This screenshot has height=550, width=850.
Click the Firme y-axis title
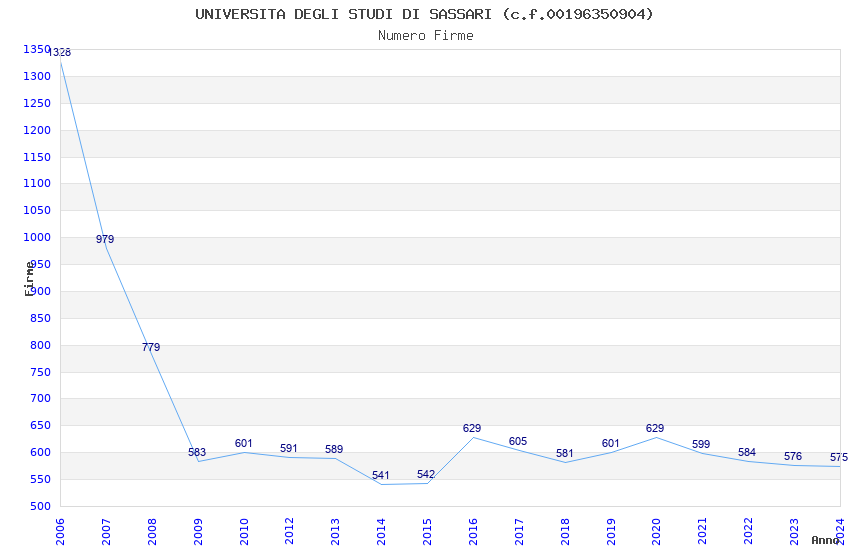30,279
